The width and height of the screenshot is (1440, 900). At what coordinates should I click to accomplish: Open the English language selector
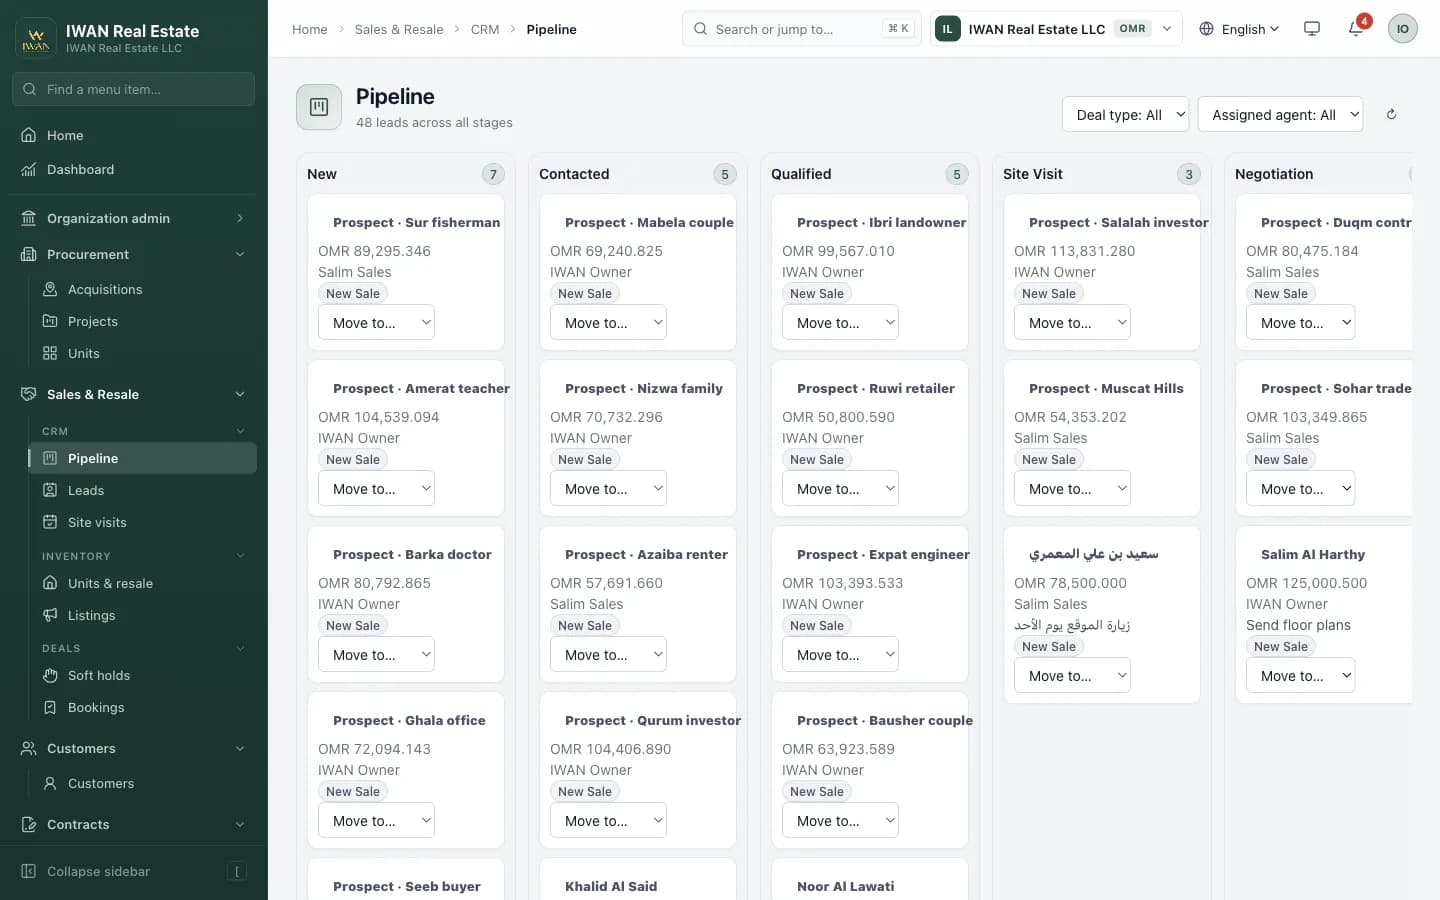(1239, 29)
